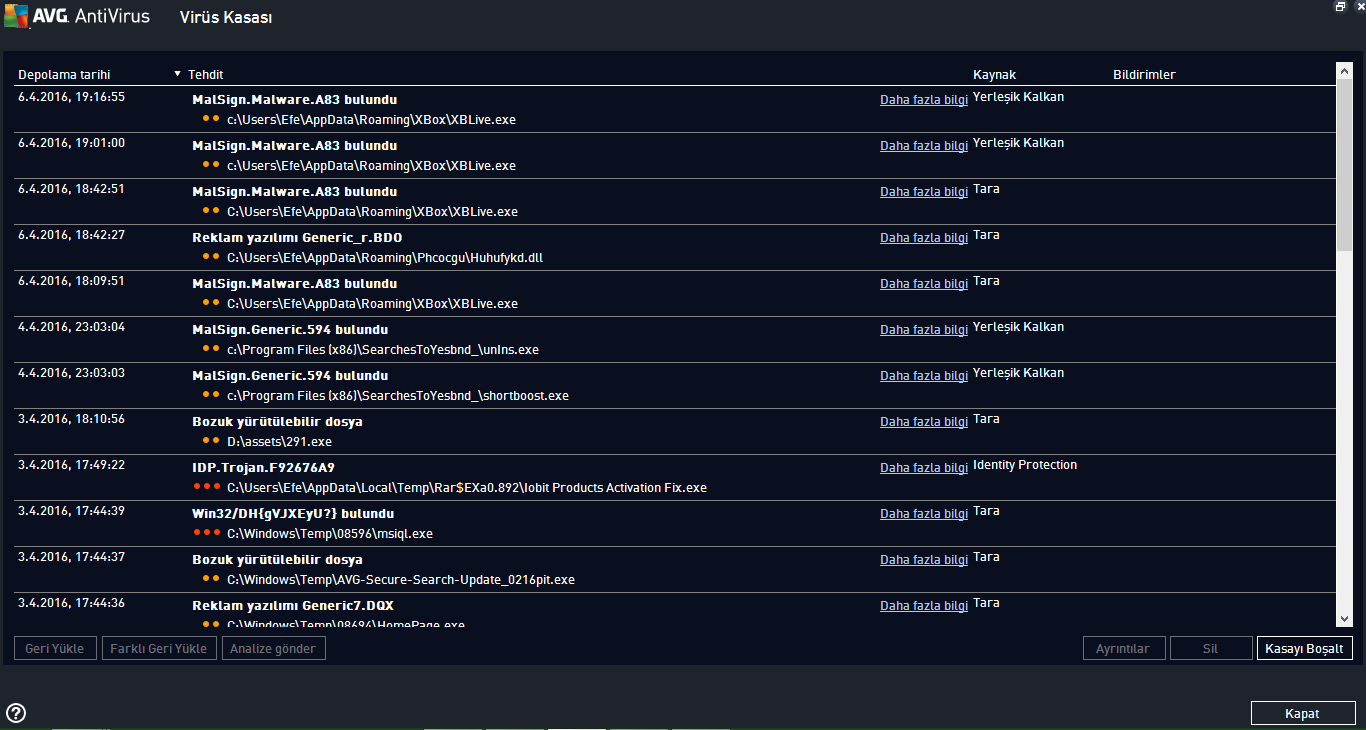Image resolution: width=1366 pixels, height=730 pixels.
Task: Click the Ayrıntılar button
Action: pyautogui.click(x=1123, y=648)
